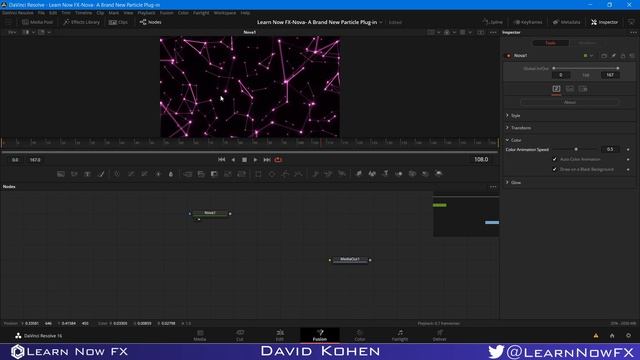Click the Color Animation Speed value field
This screenshot has width=640, height=360.
click(x=610, y=149)
